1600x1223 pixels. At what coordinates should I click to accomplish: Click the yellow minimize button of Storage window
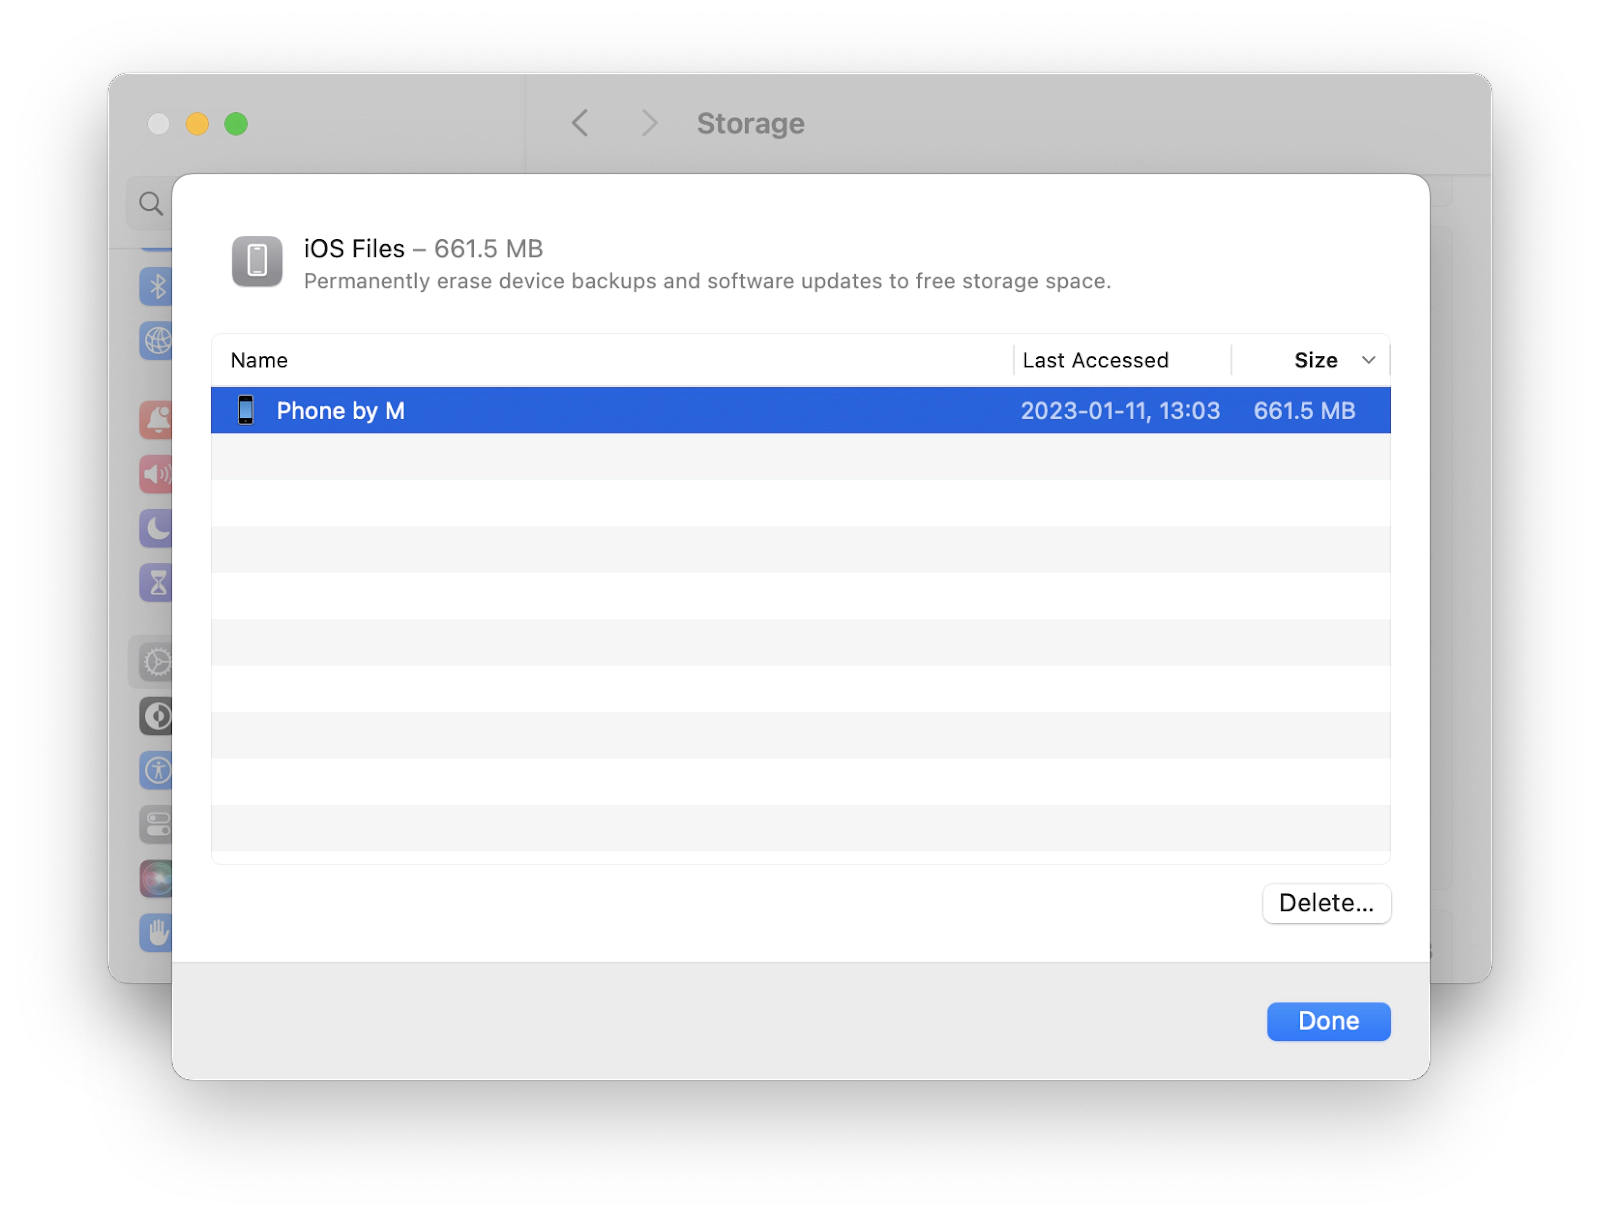(x=197, y=123)
